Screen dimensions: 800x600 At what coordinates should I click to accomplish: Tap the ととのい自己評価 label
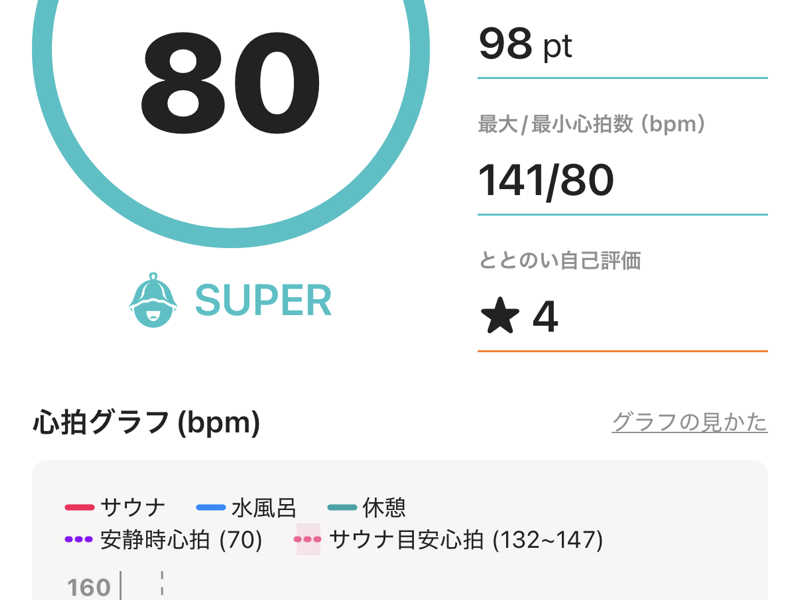click(x=559, y=261)
